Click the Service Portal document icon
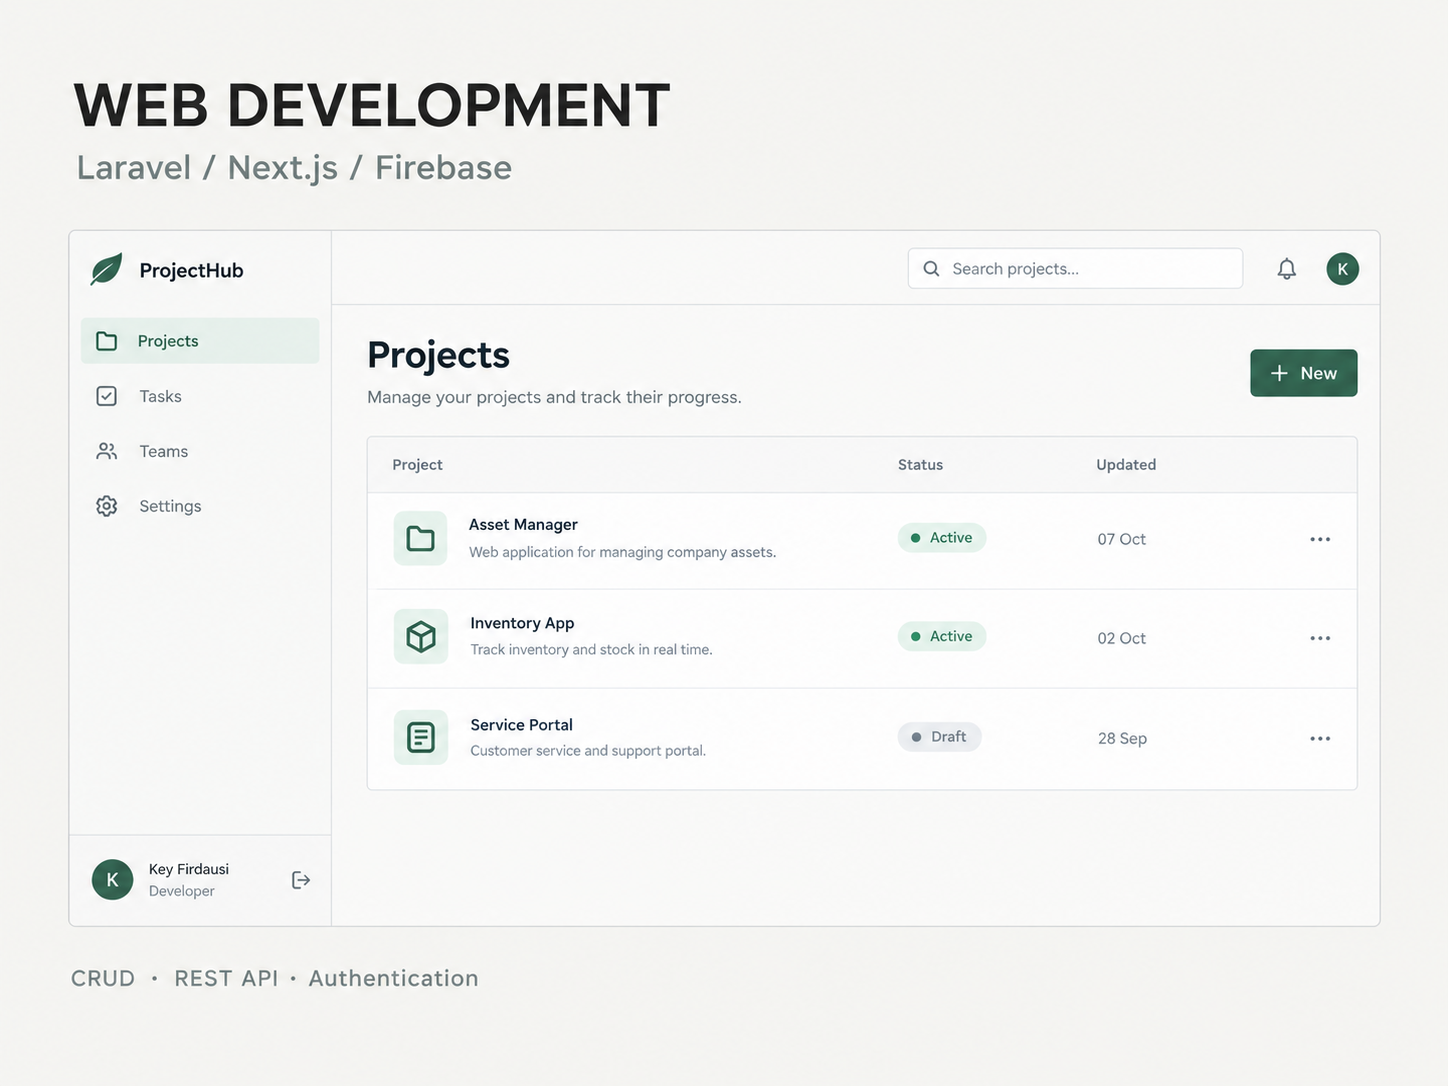 421,737
